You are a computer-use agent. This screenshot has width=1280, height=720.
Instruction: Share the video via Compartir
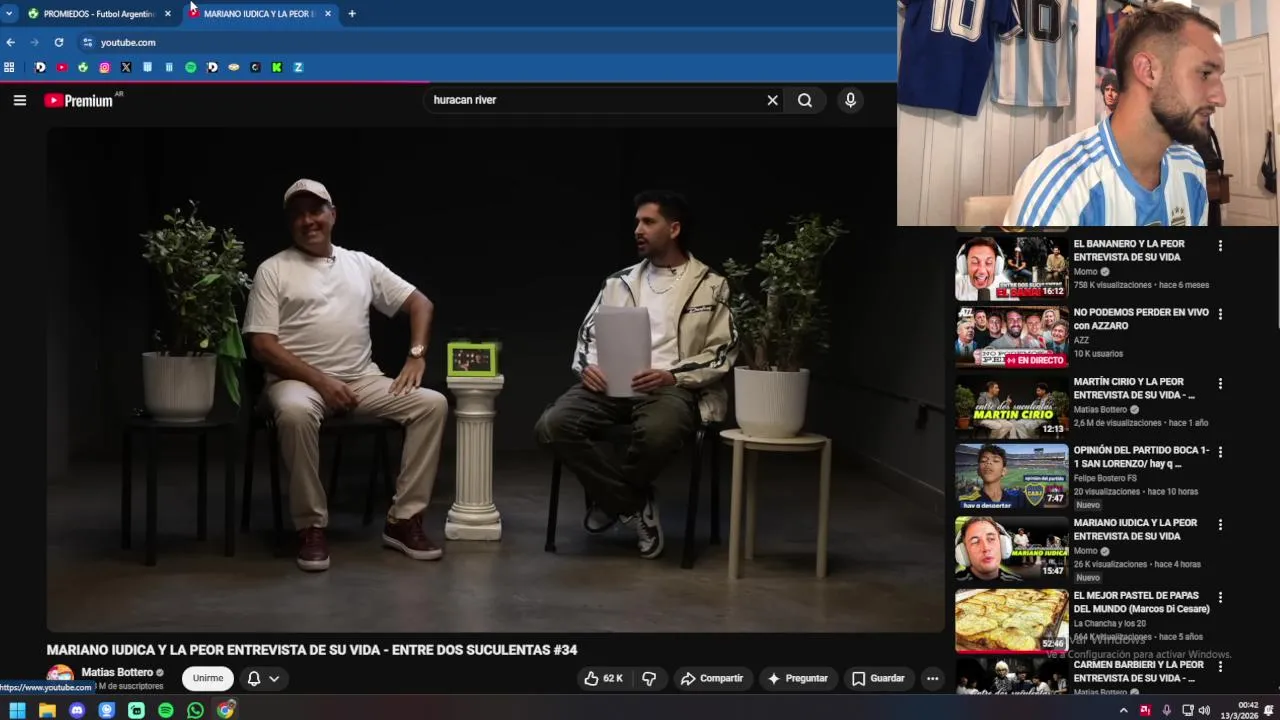pos(712,678)
